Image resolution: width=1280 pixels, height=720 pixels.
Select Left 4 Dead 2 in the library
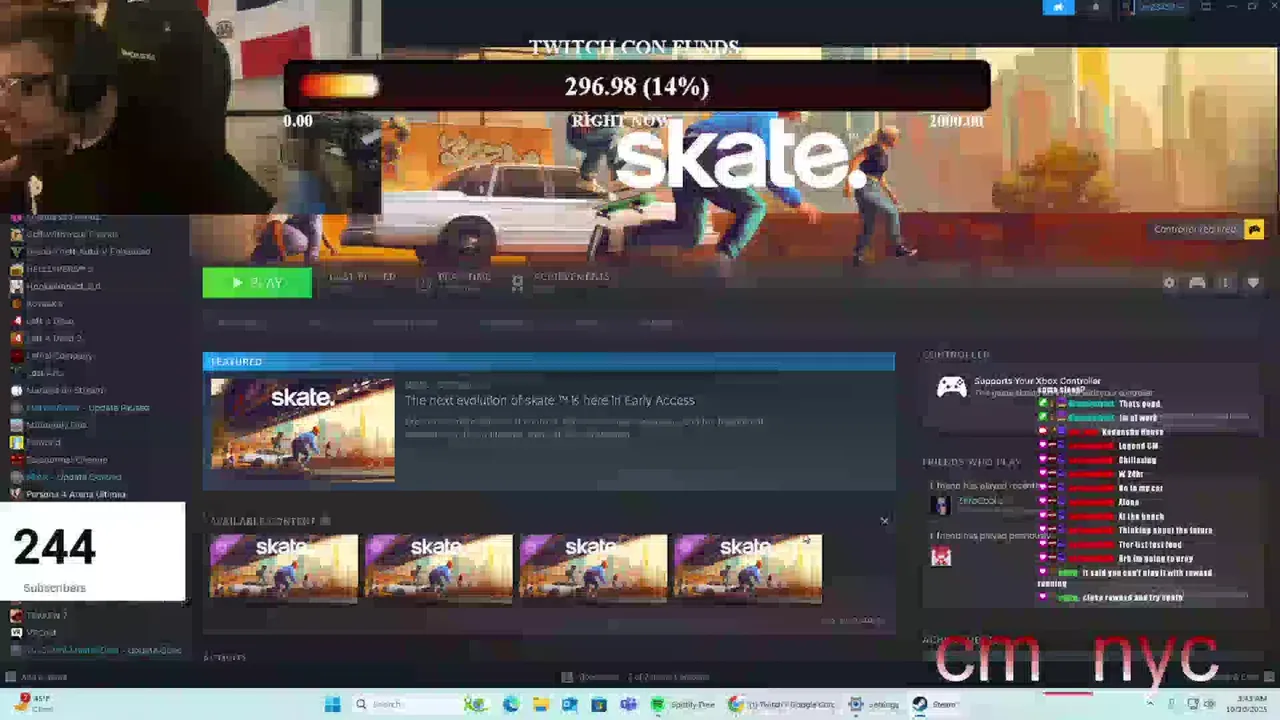pyautogui.click(x=47, y=338)
